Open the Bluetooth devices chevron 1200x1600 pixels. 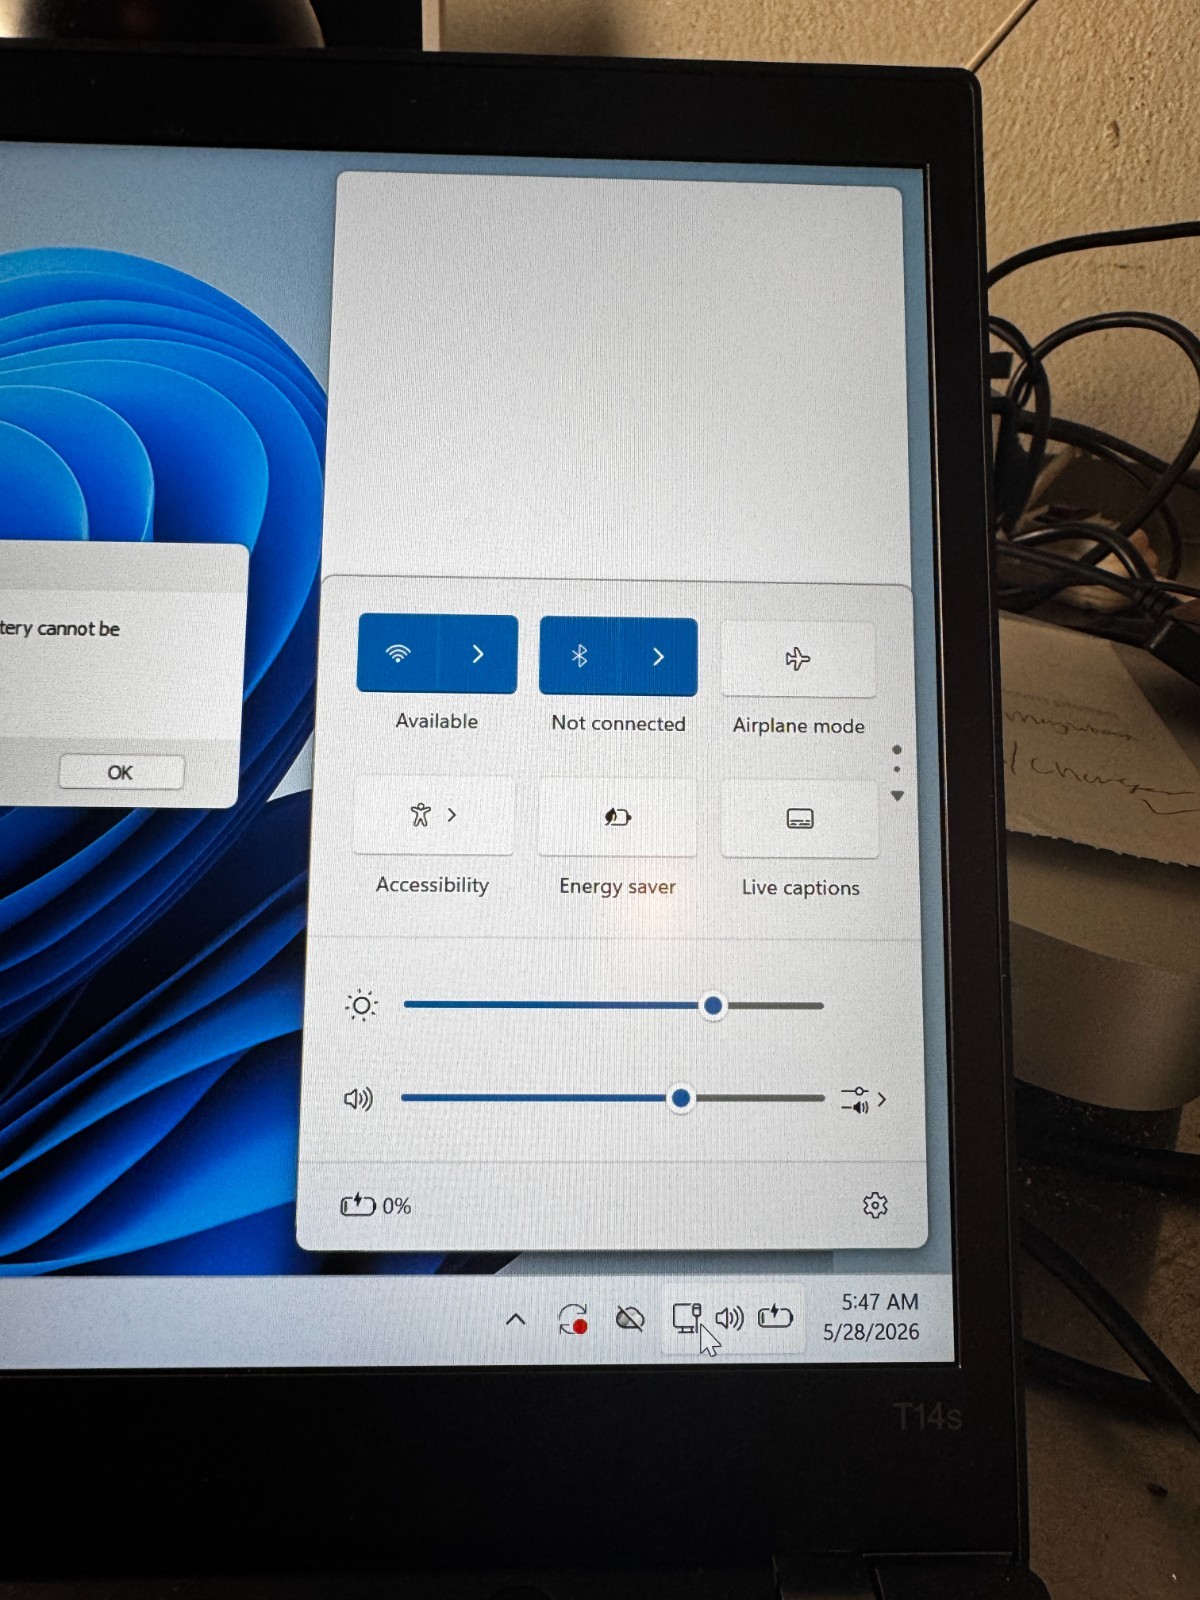pyautogui.click(x=658, y=657)
